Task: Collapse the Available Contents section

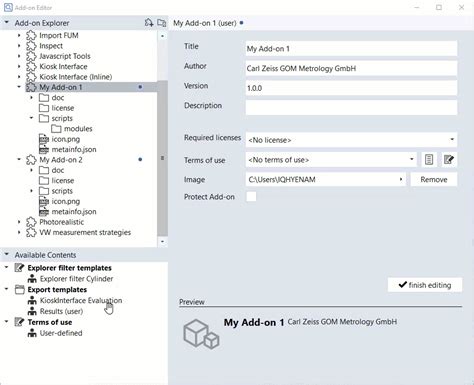Action: [6, 255]
